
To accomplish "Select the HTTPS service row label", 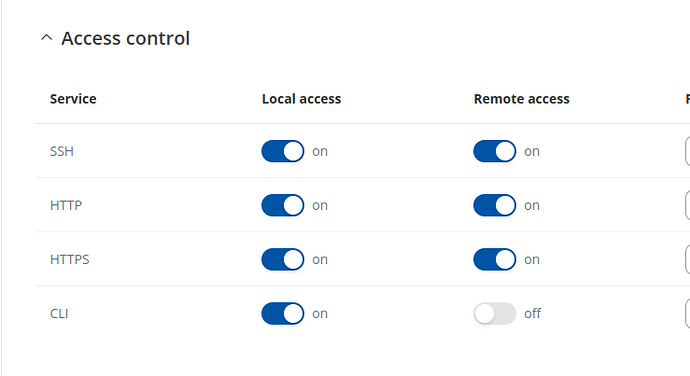I will click(x=70, y=259).
